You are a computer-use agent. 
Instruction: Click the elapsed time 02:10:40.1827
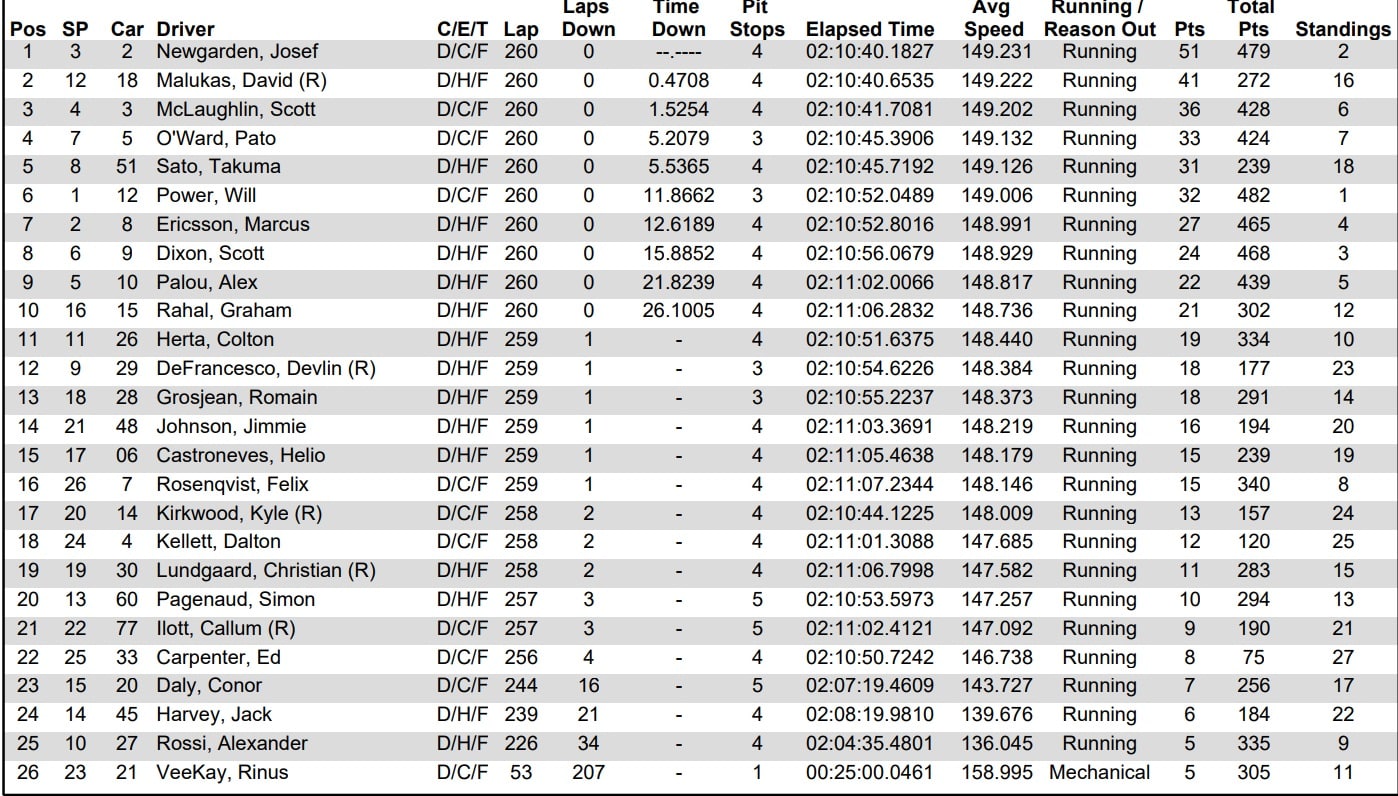869,52
